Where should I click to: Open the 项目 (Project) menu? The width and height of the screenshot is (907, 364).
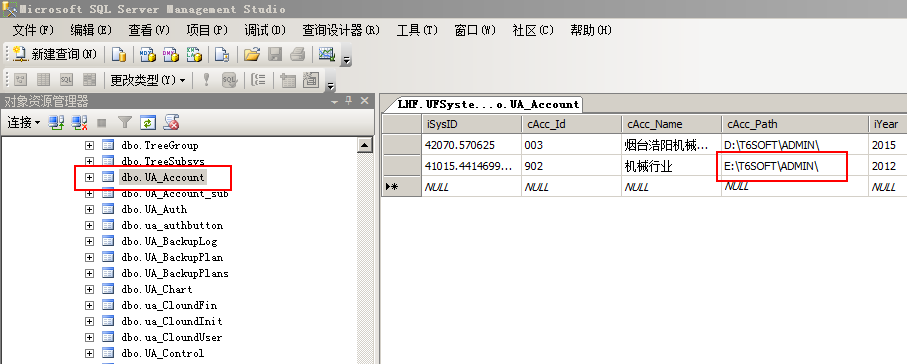click(207, 30)
